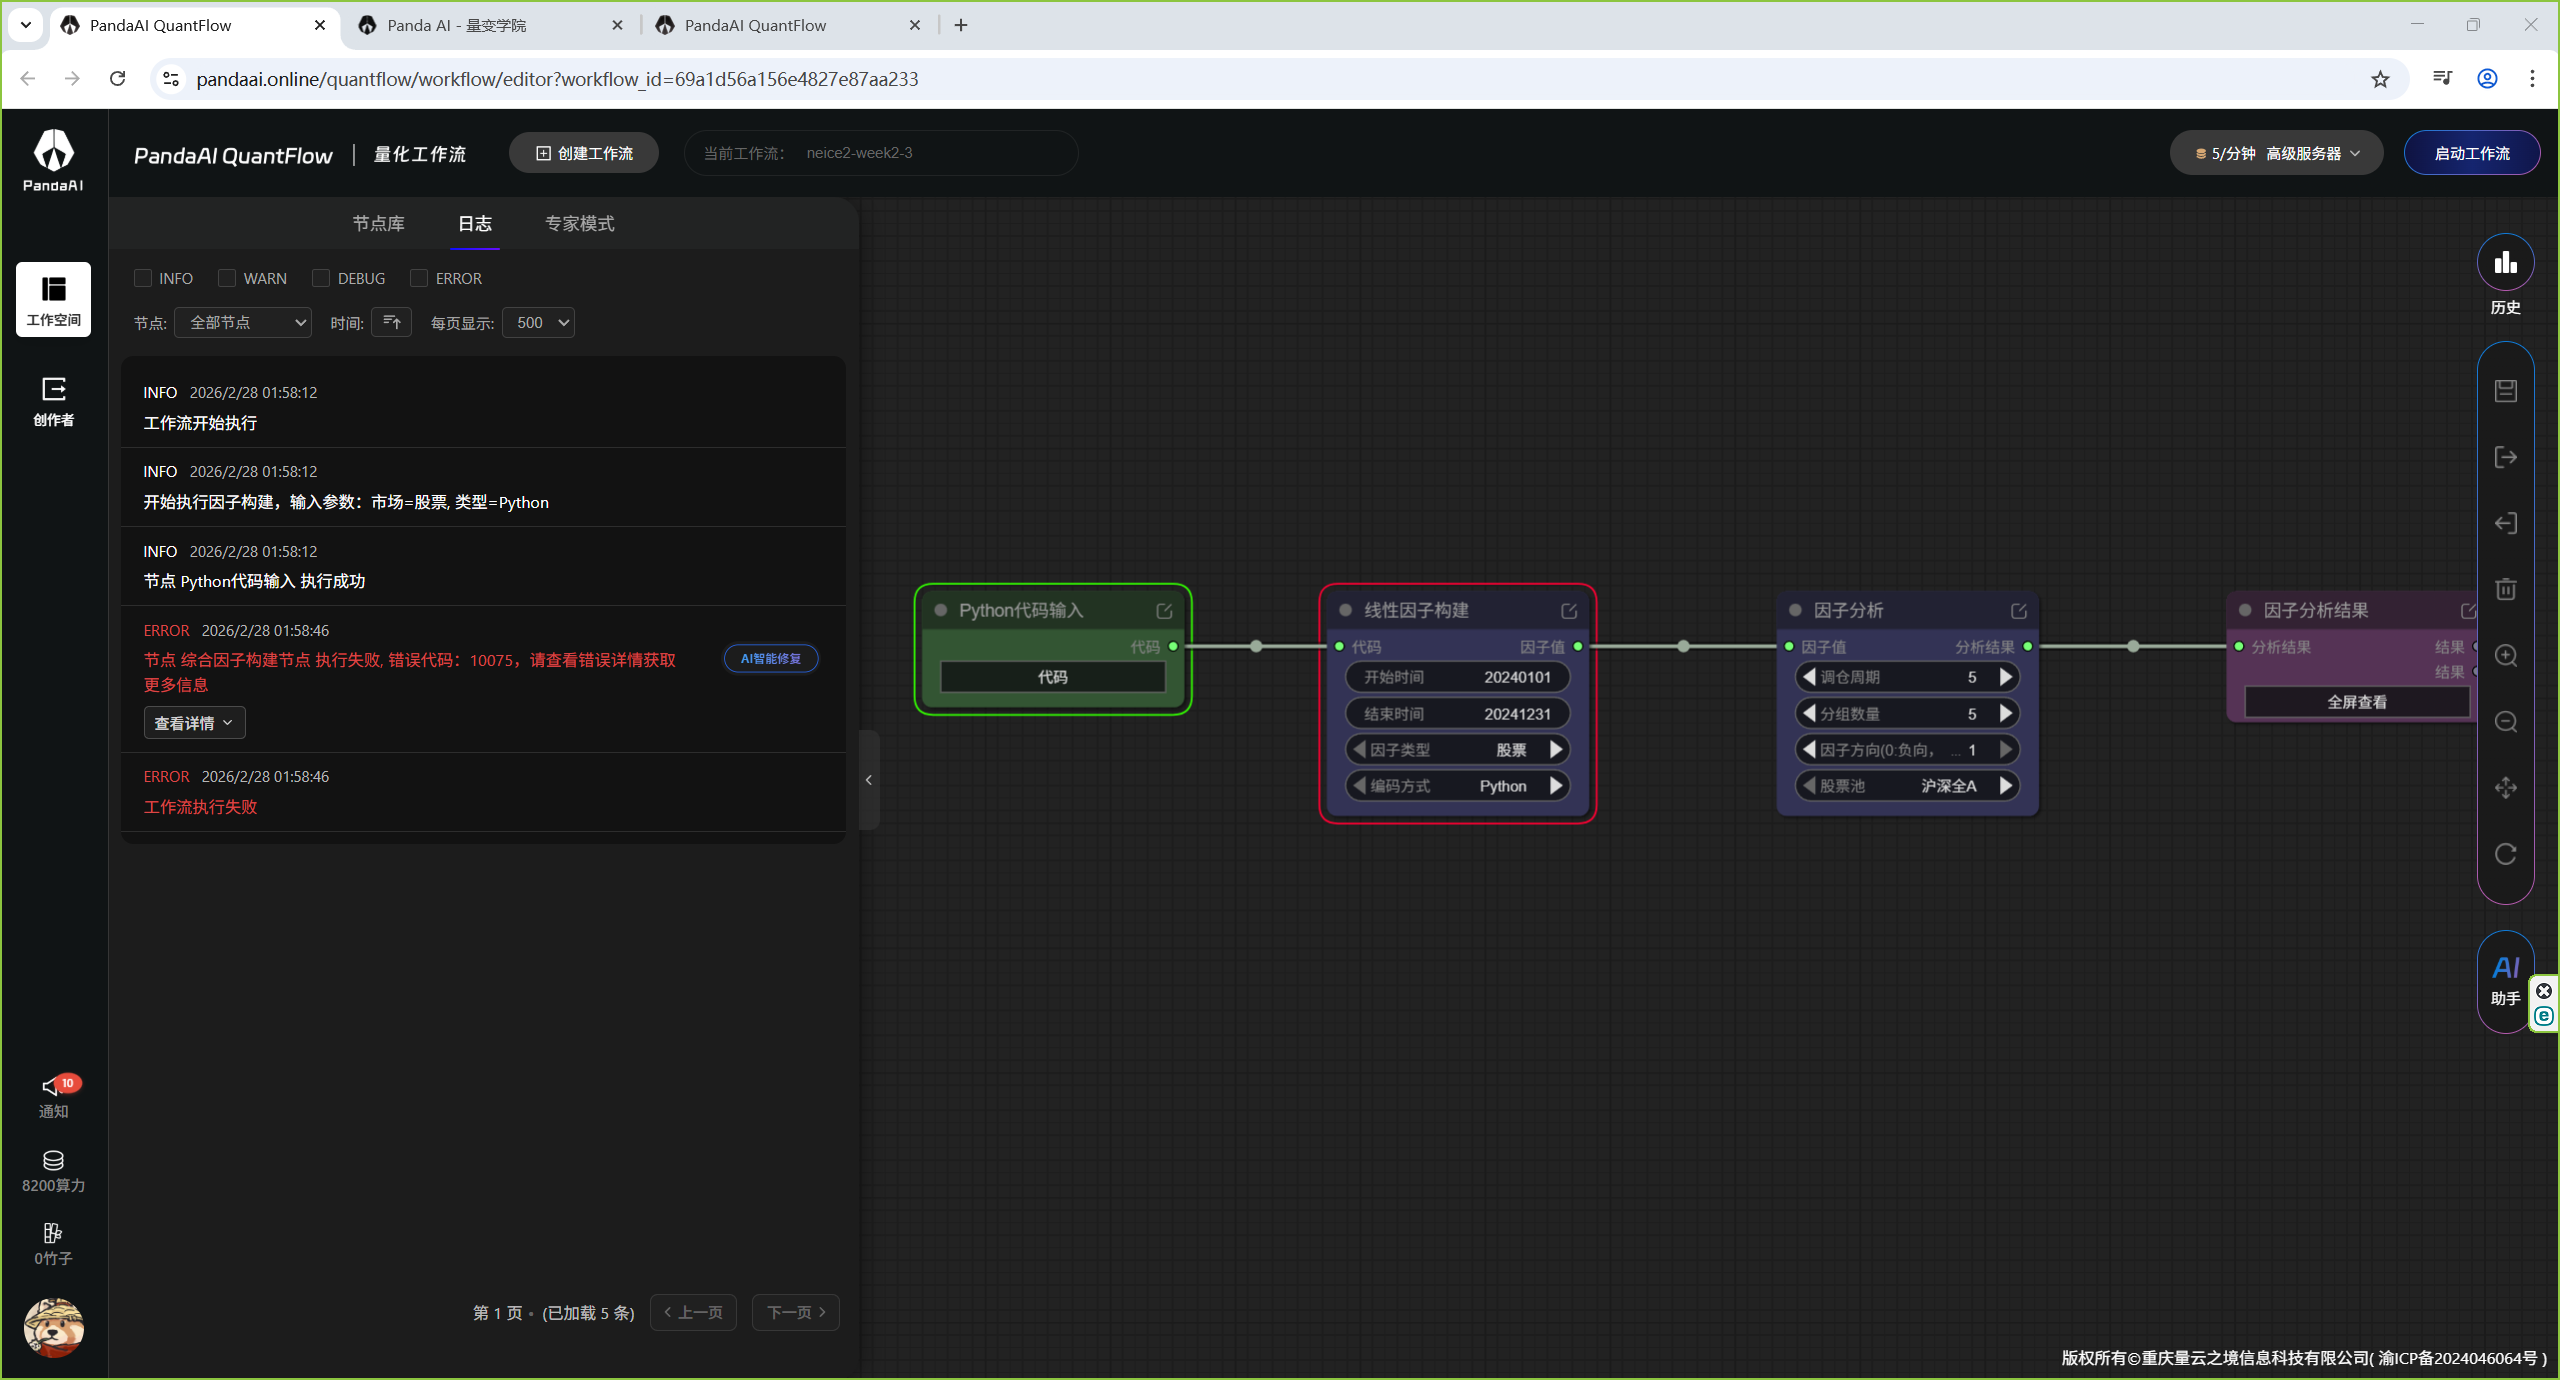Open the 高级服务器 server dropdown
Image resolution: width=2560 pixels, height=1380 pixels.
click(2276, 153)
